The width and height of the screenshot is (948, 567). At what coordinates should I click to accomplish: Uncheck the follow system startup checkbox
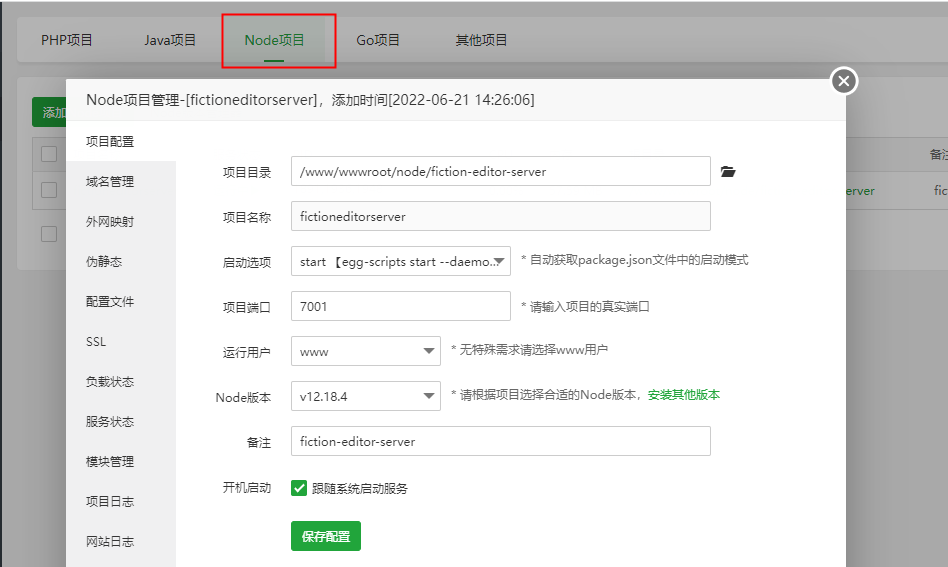[299, 488]
